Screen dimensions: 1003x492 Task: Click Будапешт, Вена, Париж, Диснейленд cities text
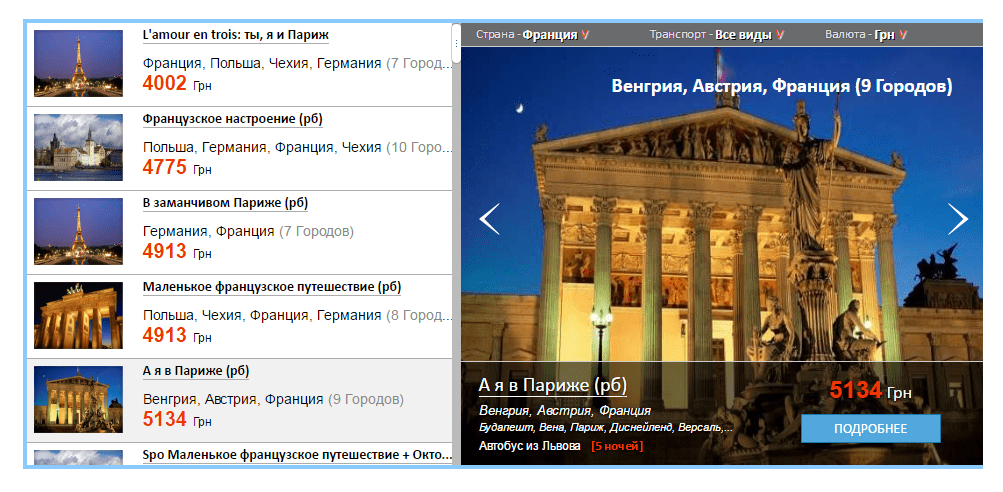606,427
